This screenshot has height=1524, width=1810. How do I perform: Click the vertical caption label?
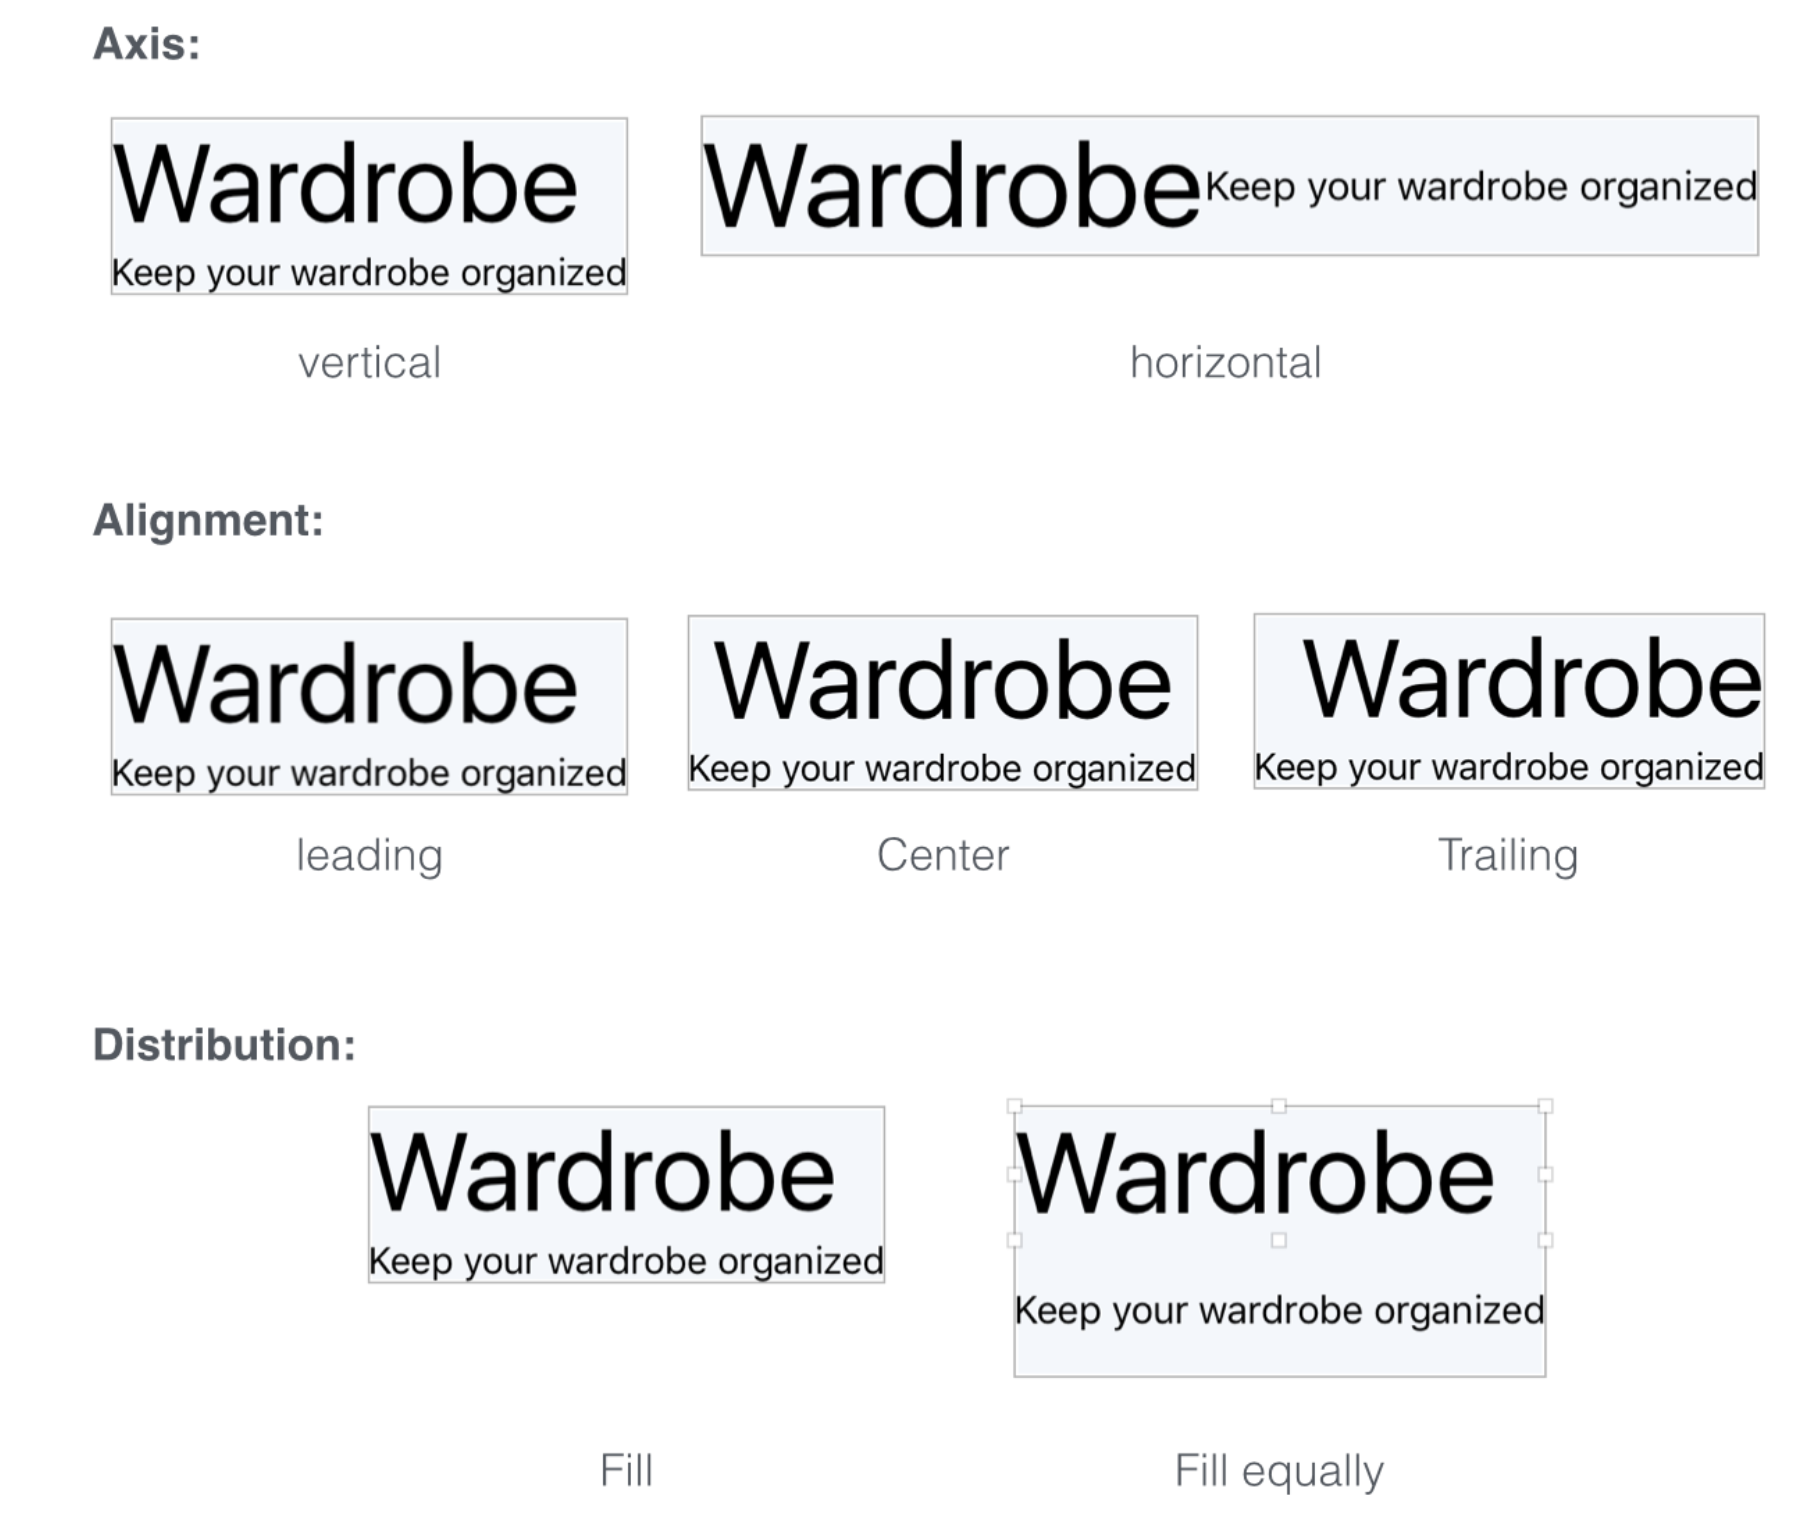click(369, 362)
